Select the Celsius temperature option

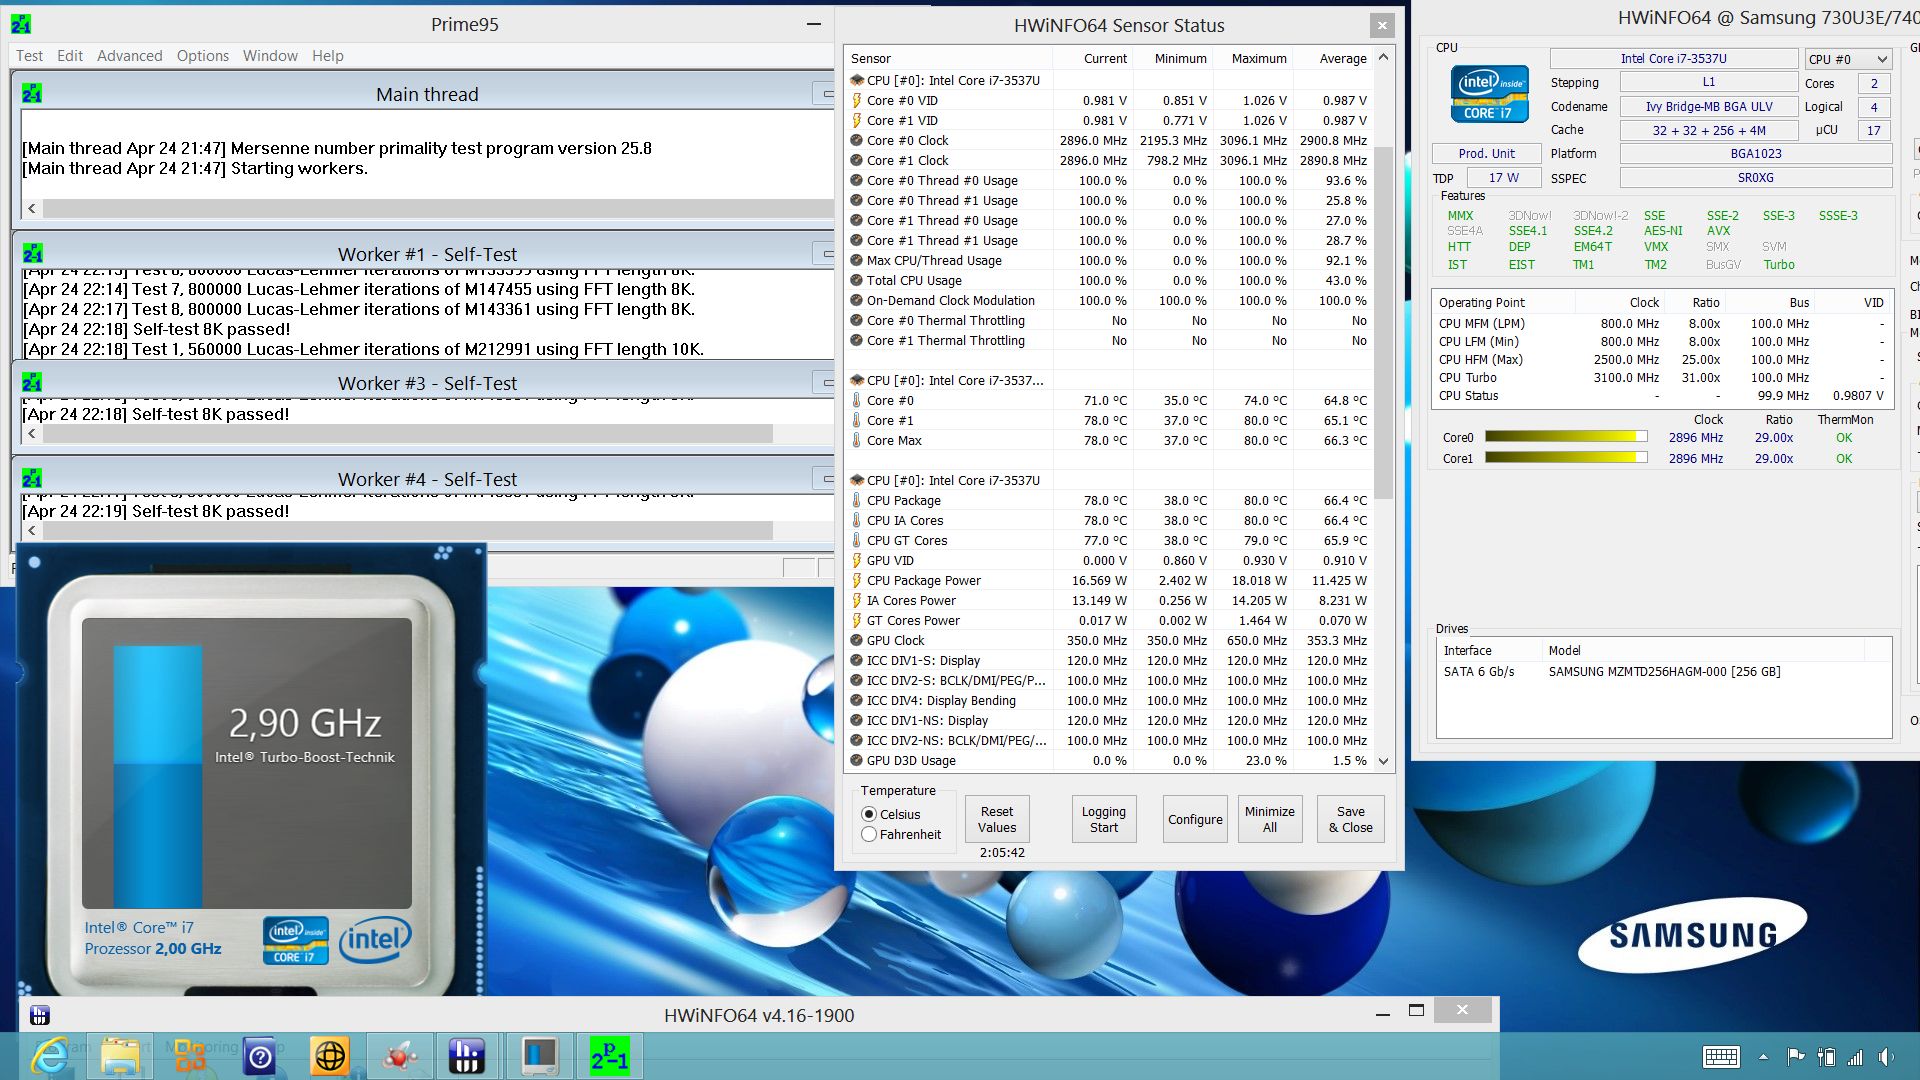point(869,814)
